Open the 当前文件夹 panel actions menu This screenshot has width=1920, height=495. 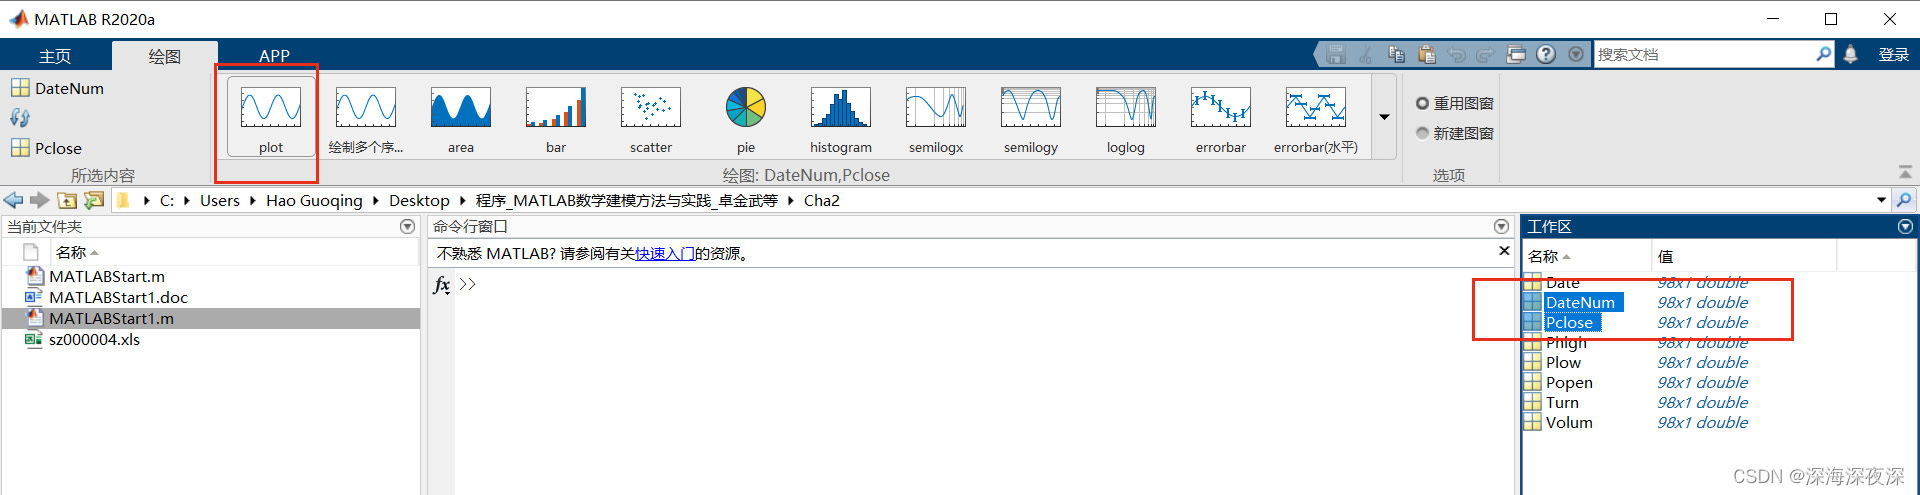407,227
